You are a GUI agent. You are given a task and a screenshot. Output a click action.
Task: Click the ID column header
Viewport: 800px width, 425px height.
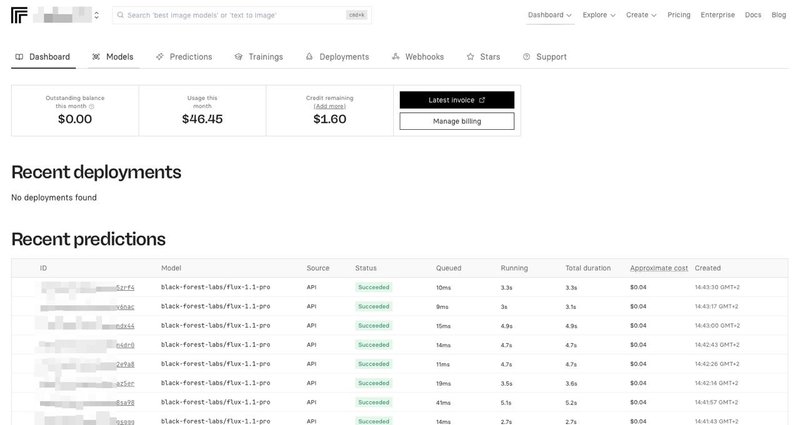[x=43, y=268]
